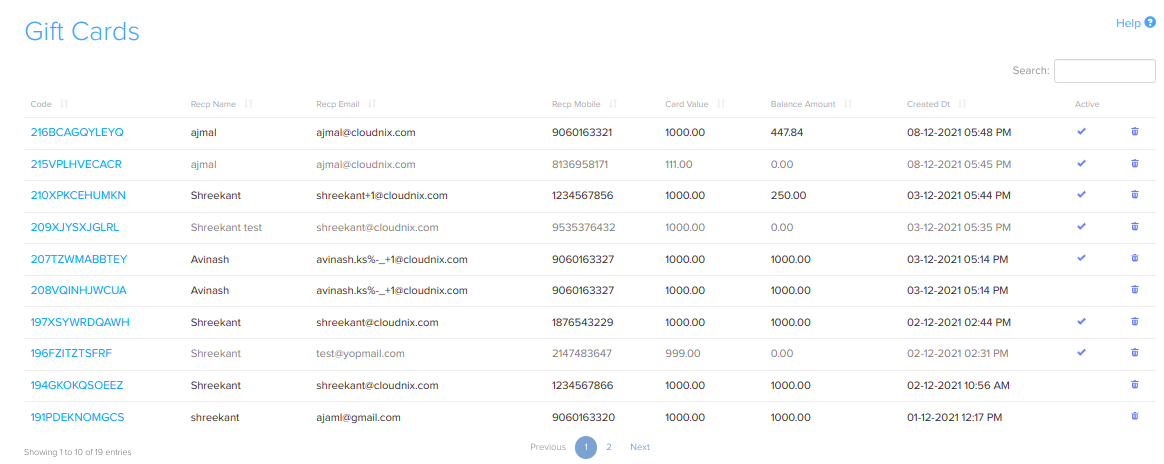Select pagination page 1
The width and height of the screenshot is (1164, 464).
point(586,447)
